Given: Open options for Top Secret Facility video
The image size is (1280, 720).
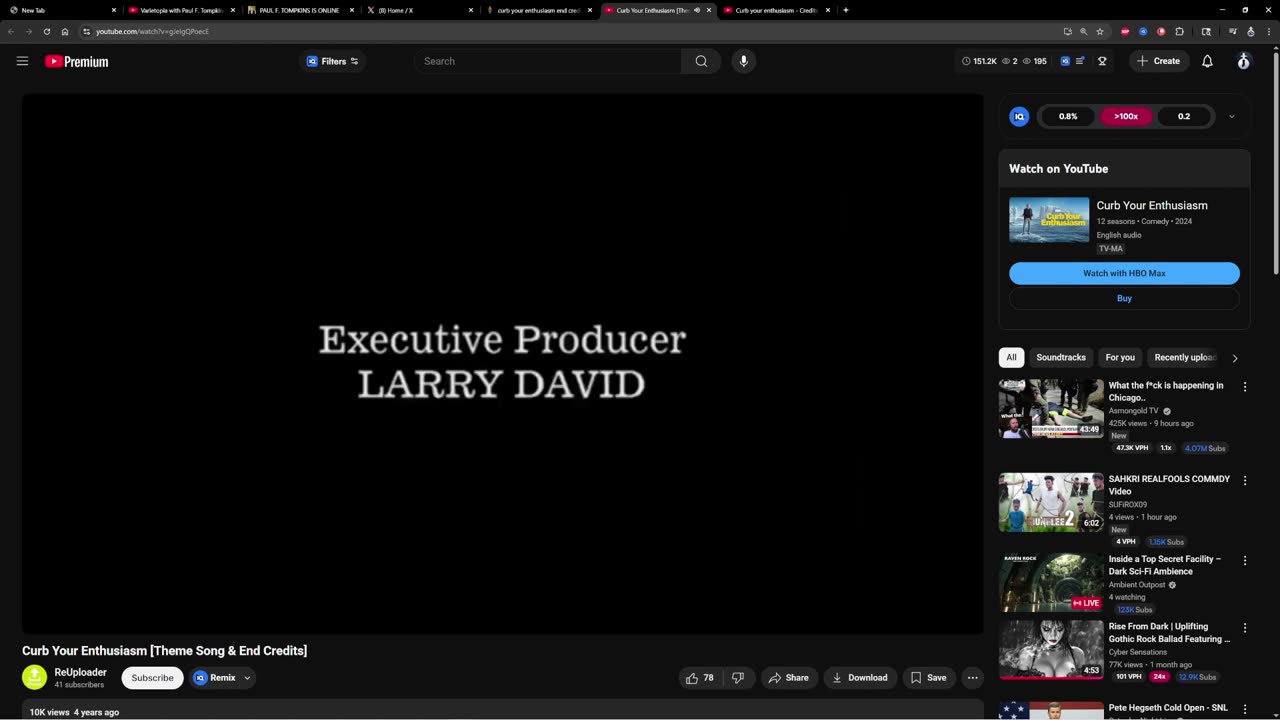Looking at the screenshot, I should [x=1245, y=561].
